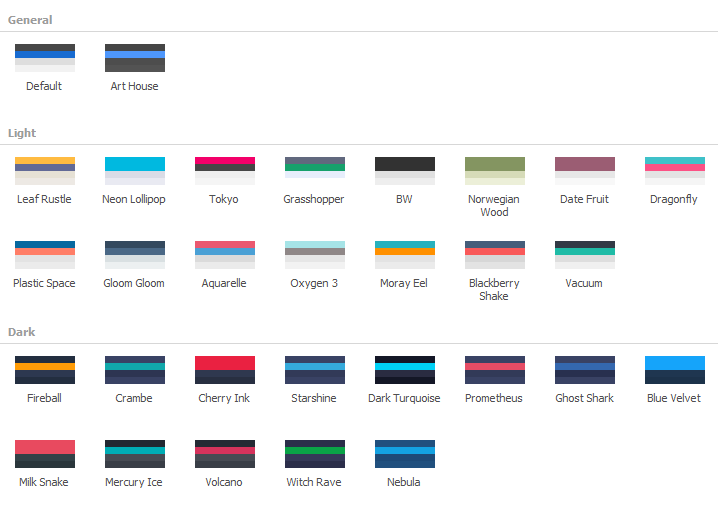Image resolution: width=718 pixels, height=509 pixels.
Task: Select the Tokyo theme swatch
Action: (x=224, y=171)
